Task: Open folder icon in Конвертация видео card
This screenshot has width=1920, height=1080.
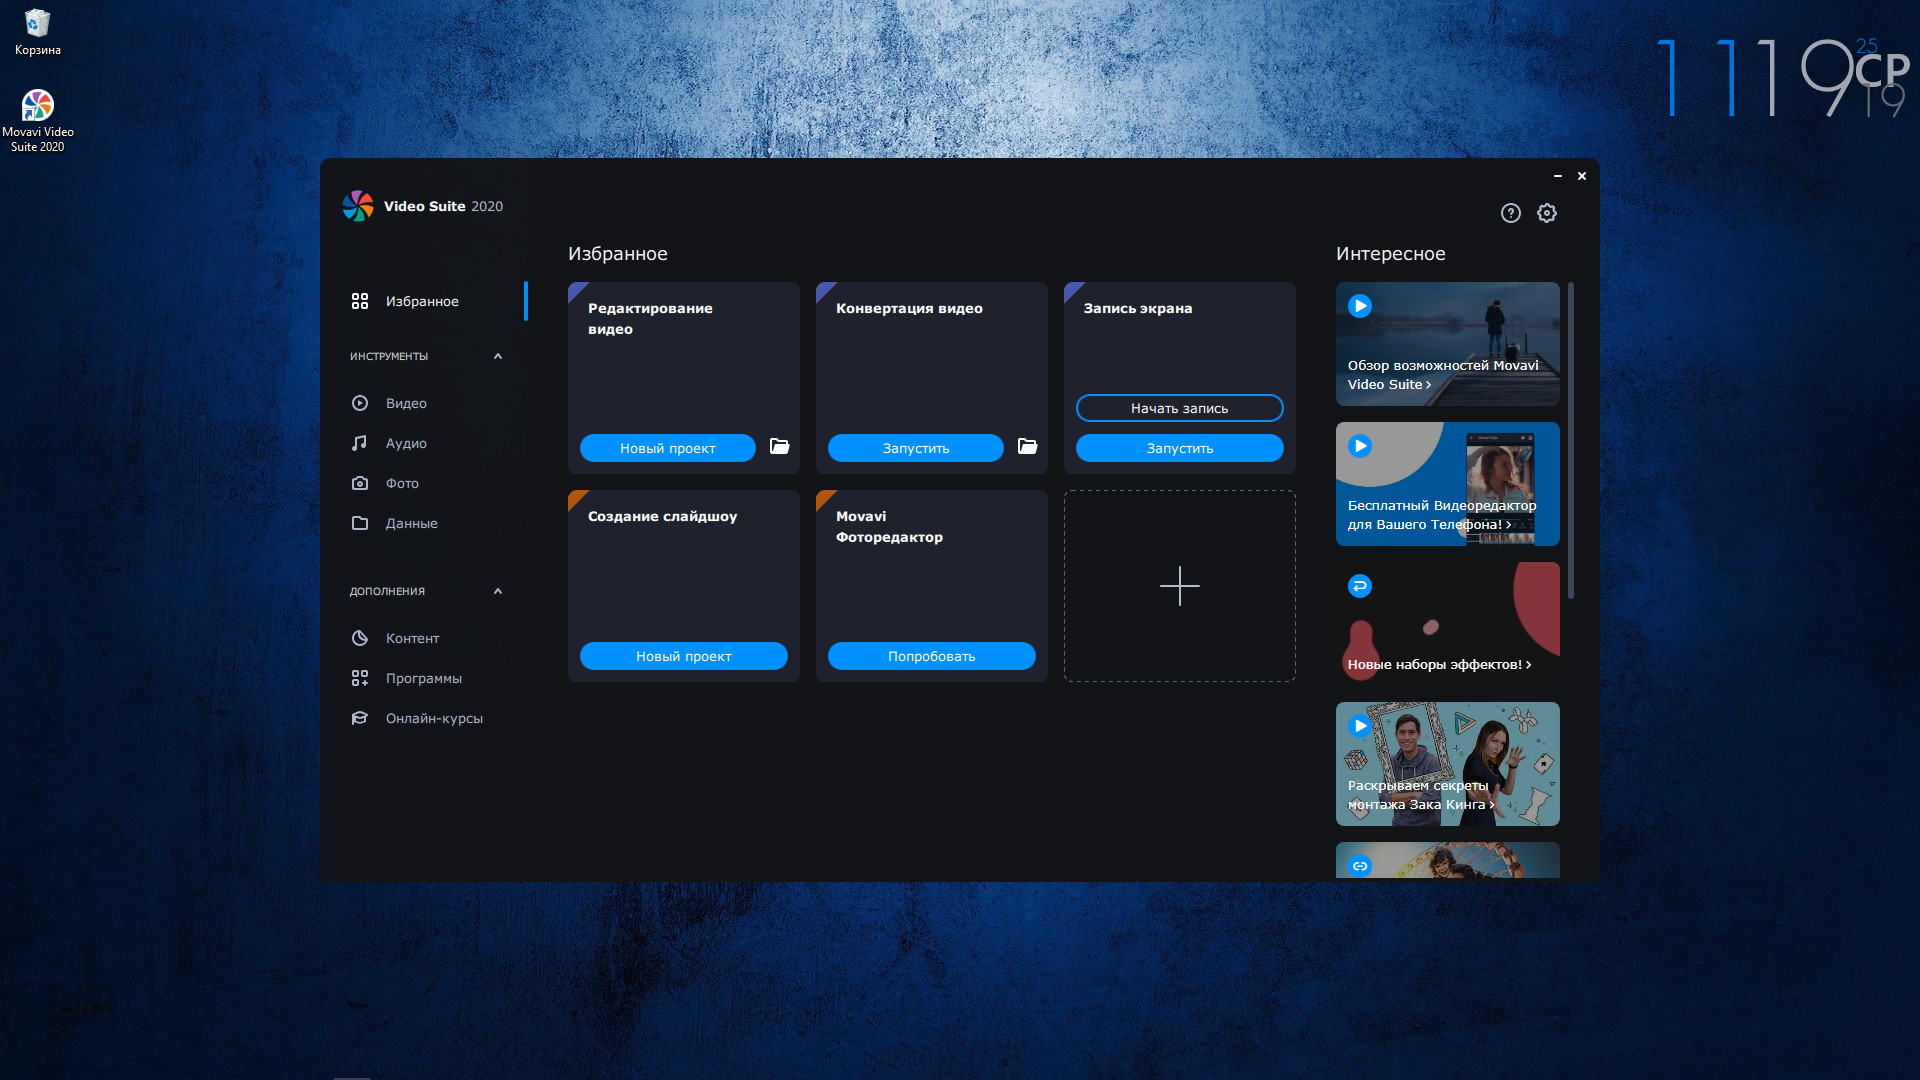Action: point(1027,446)
